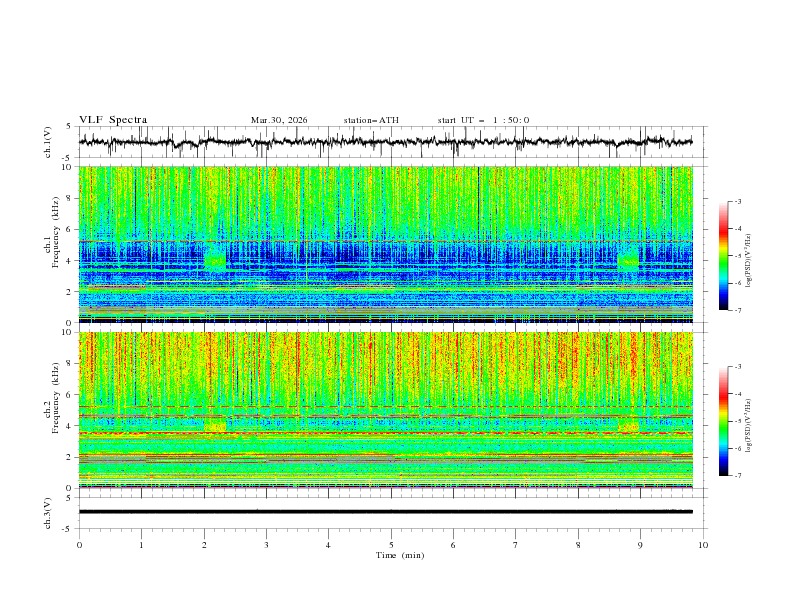Image resolution: width=792 pixels, height=612 pixels.
Task: Click the ch.2 colorbar '-7' label
Action: [x=738, y=476]
